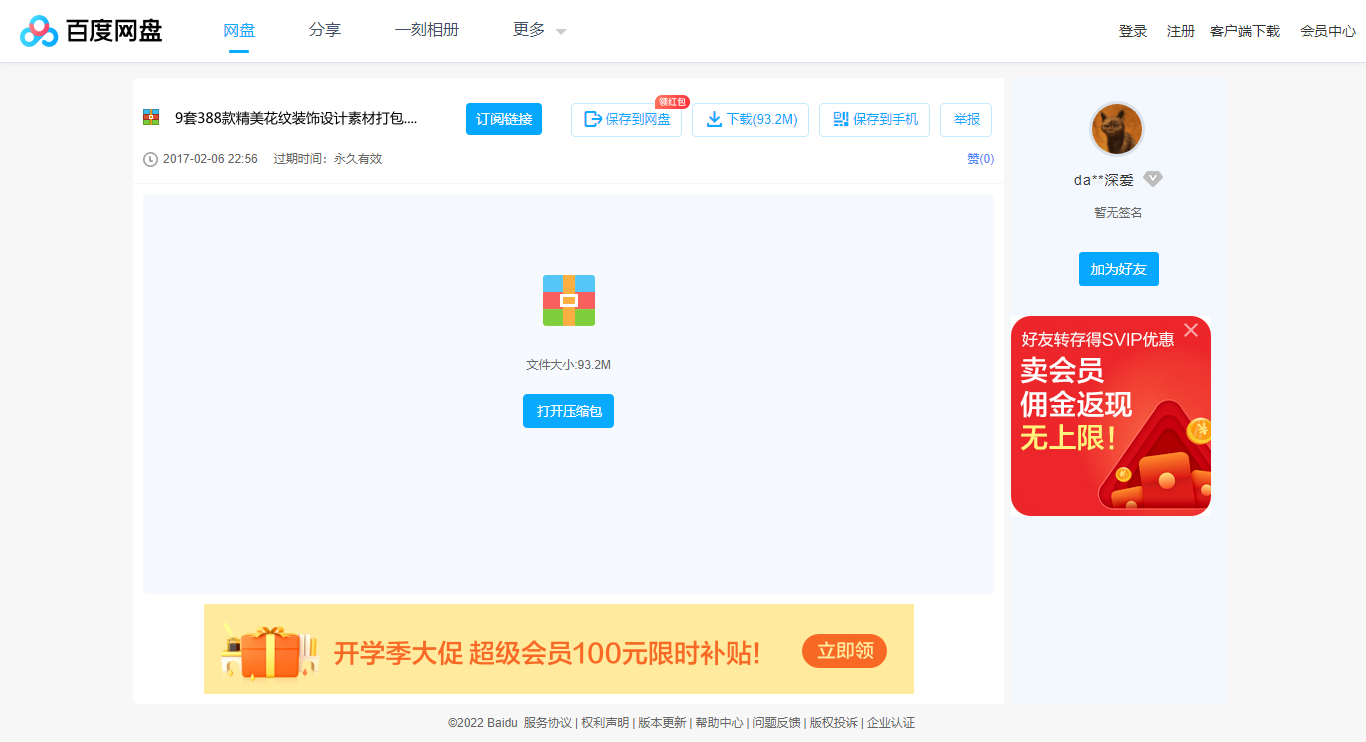Screen dimensions: 1366x742
Task: Click the compressed archive RAR icon
Action: pos(568,300)
